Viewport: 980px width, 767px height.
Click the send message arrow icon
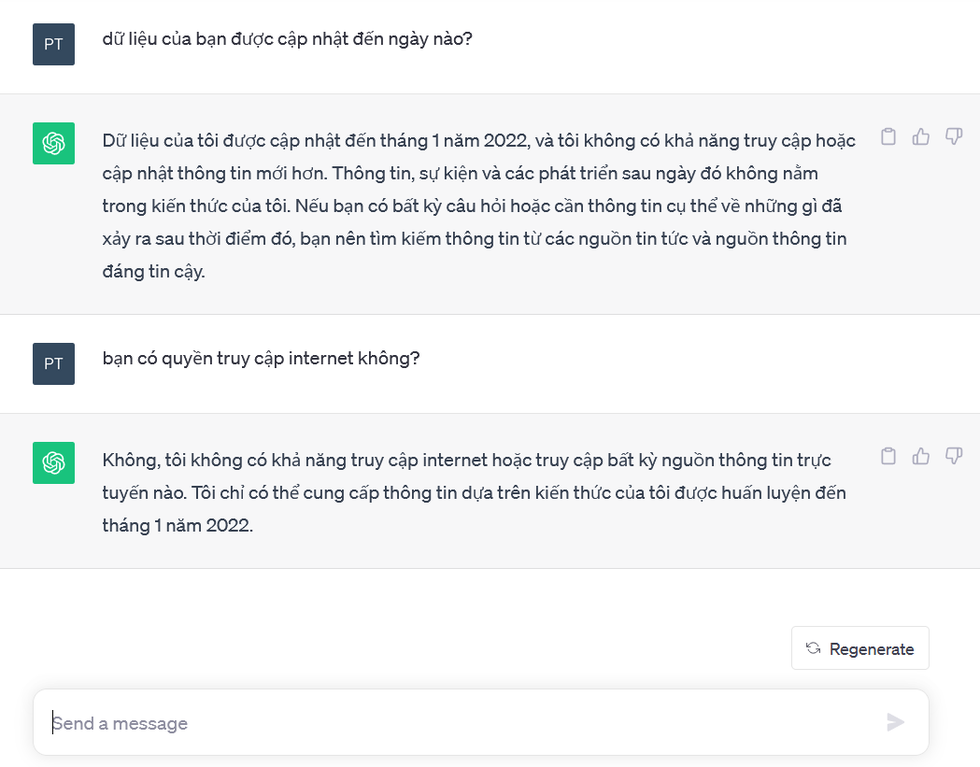[895, 722]
